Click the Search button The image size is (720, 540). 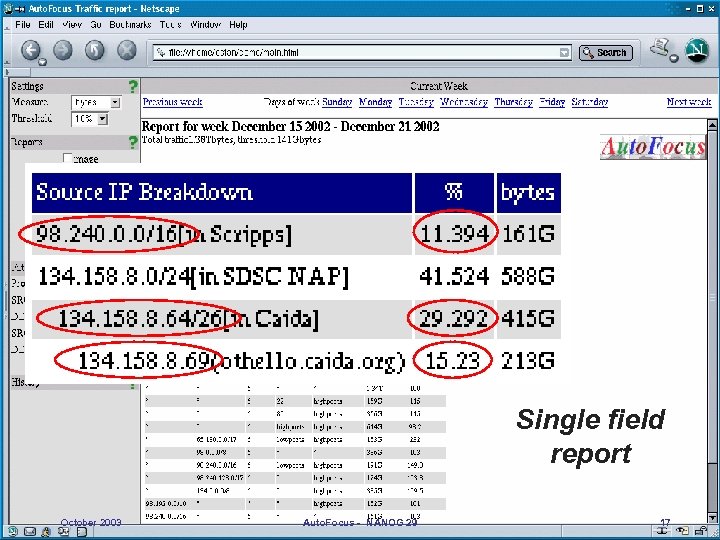(606, 53)
